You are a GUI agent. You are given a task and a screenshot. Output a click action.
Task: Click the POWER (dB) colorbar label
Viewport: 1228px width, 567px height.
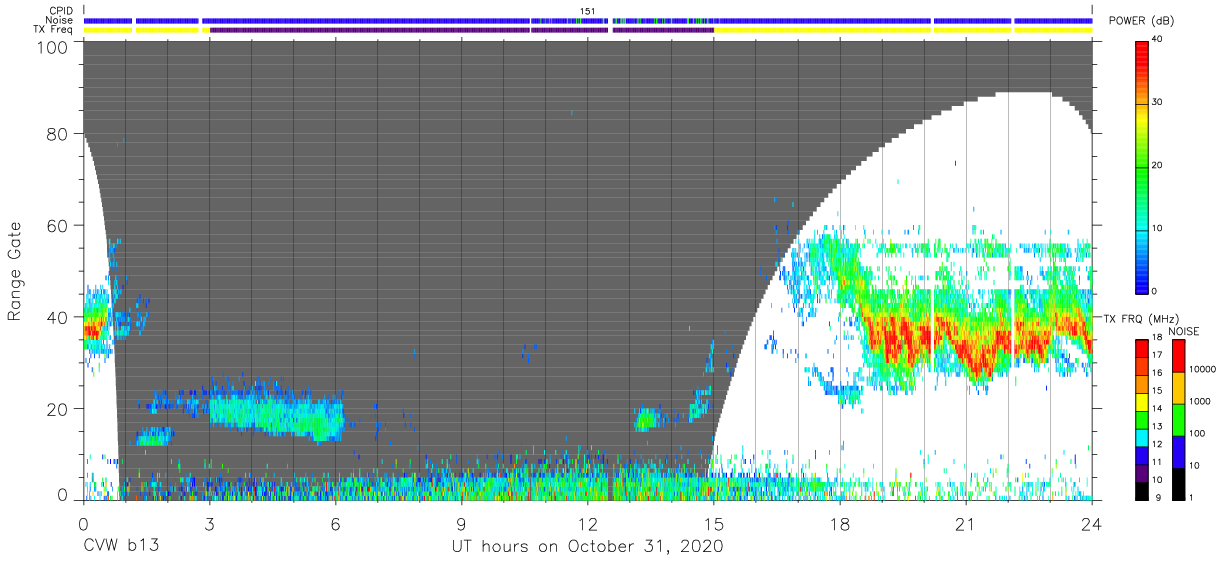point(1141,21)
